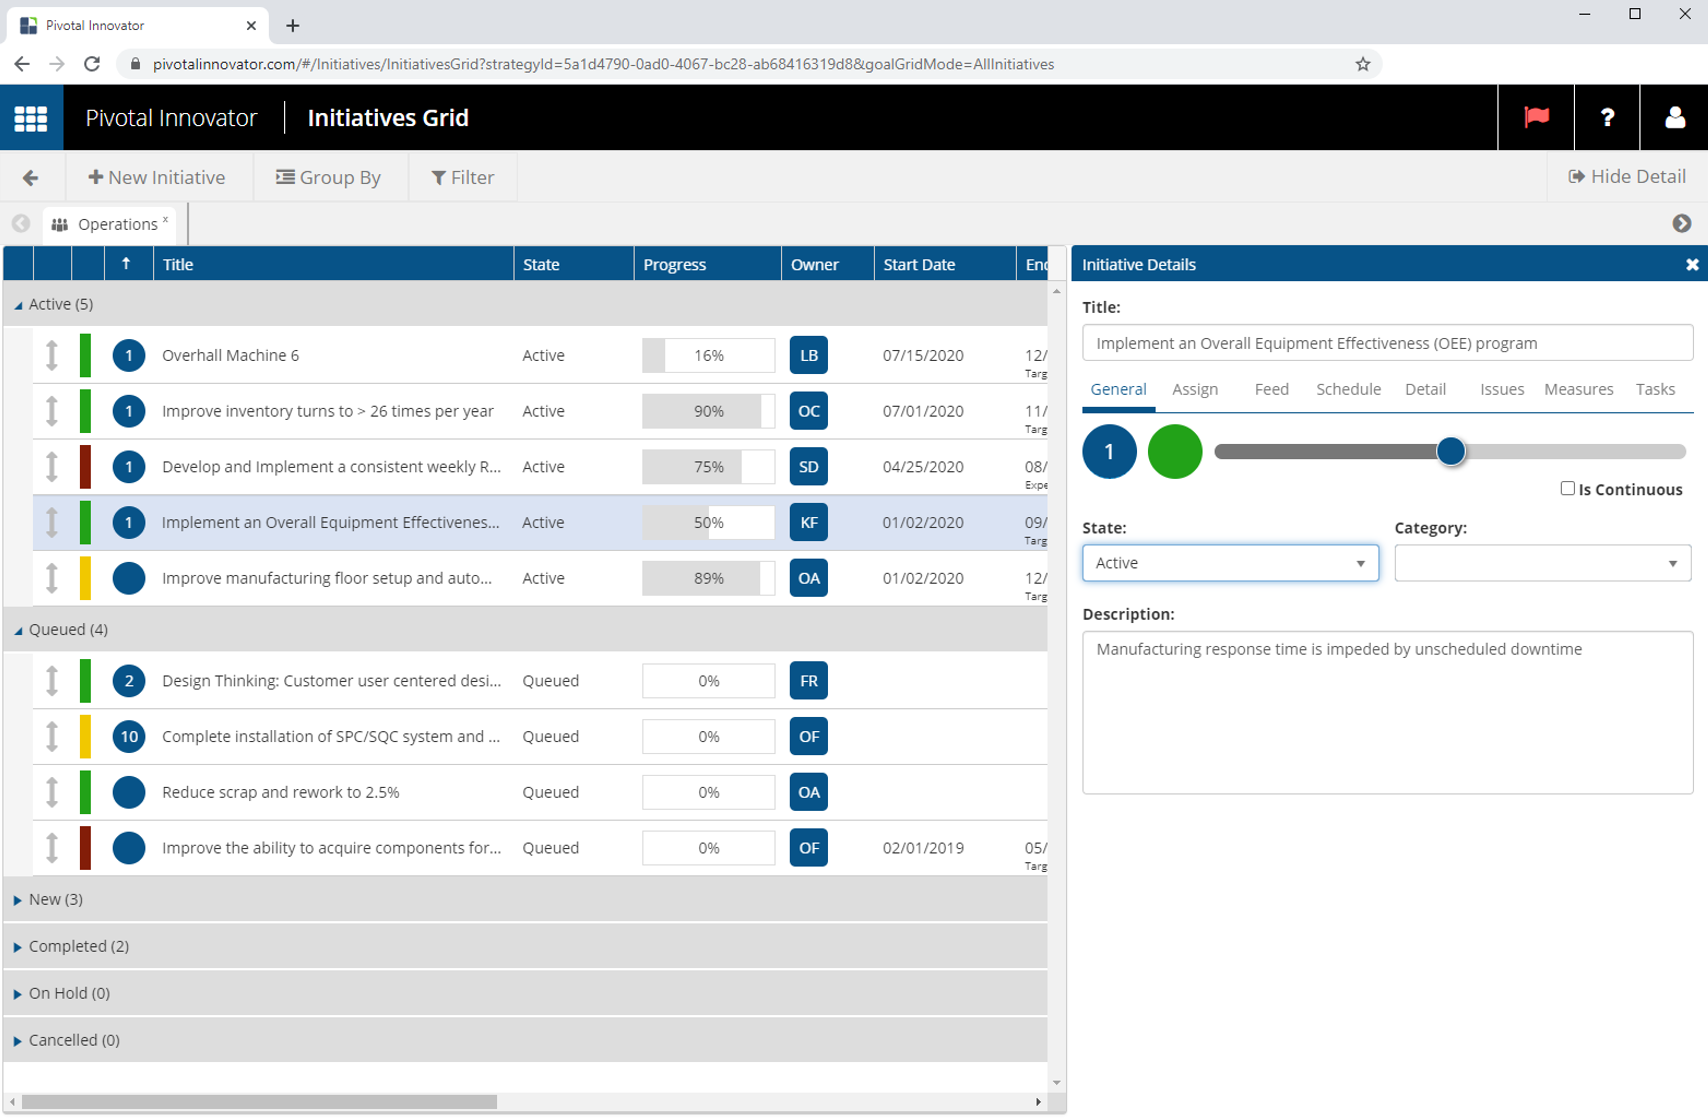
Task: Select row Reduce scrap and rework to 2.5%
Action: click(x=540, y=793)
